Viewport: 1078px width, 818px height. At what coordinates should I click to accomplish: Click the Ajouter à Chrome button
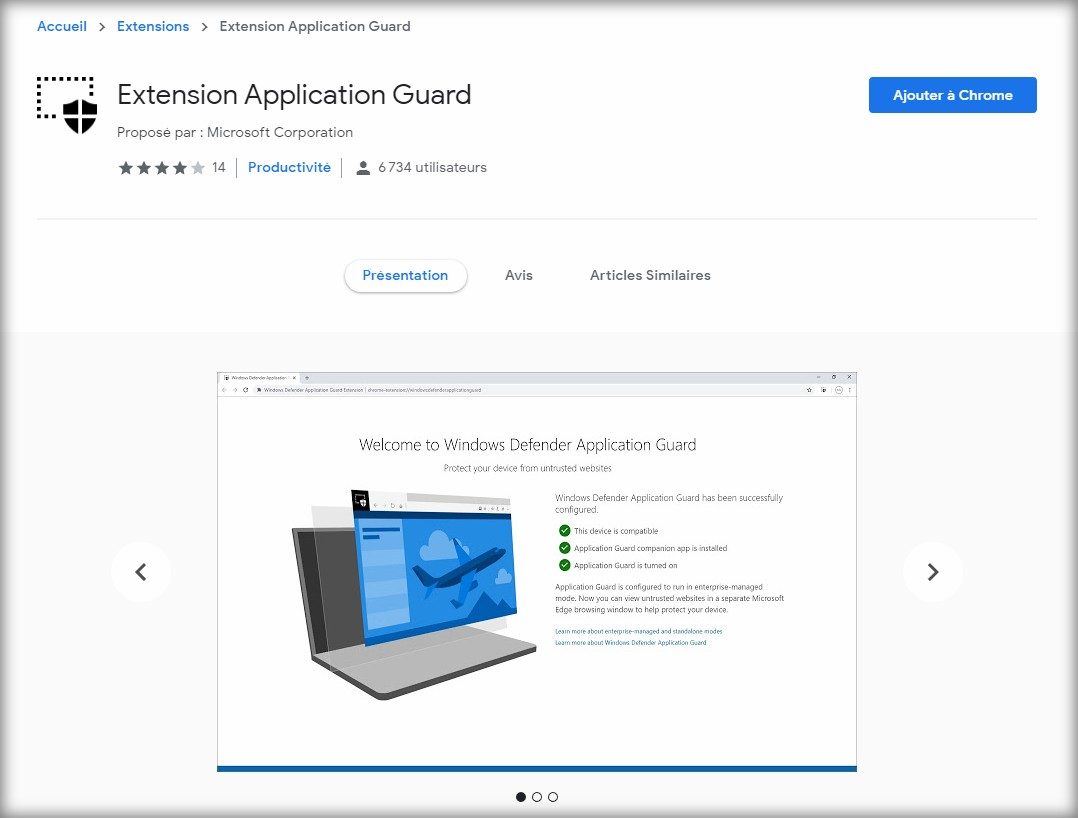(x=952, y=95)
